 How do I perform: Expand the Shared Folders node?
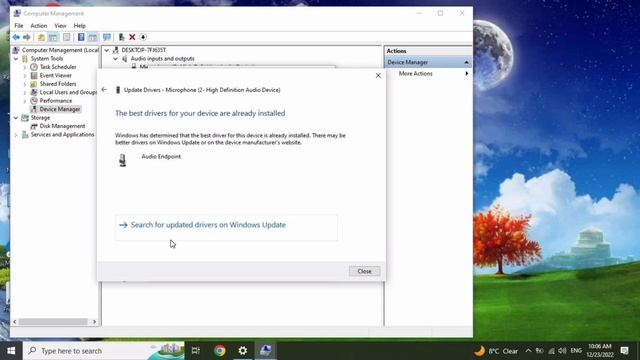24,84
